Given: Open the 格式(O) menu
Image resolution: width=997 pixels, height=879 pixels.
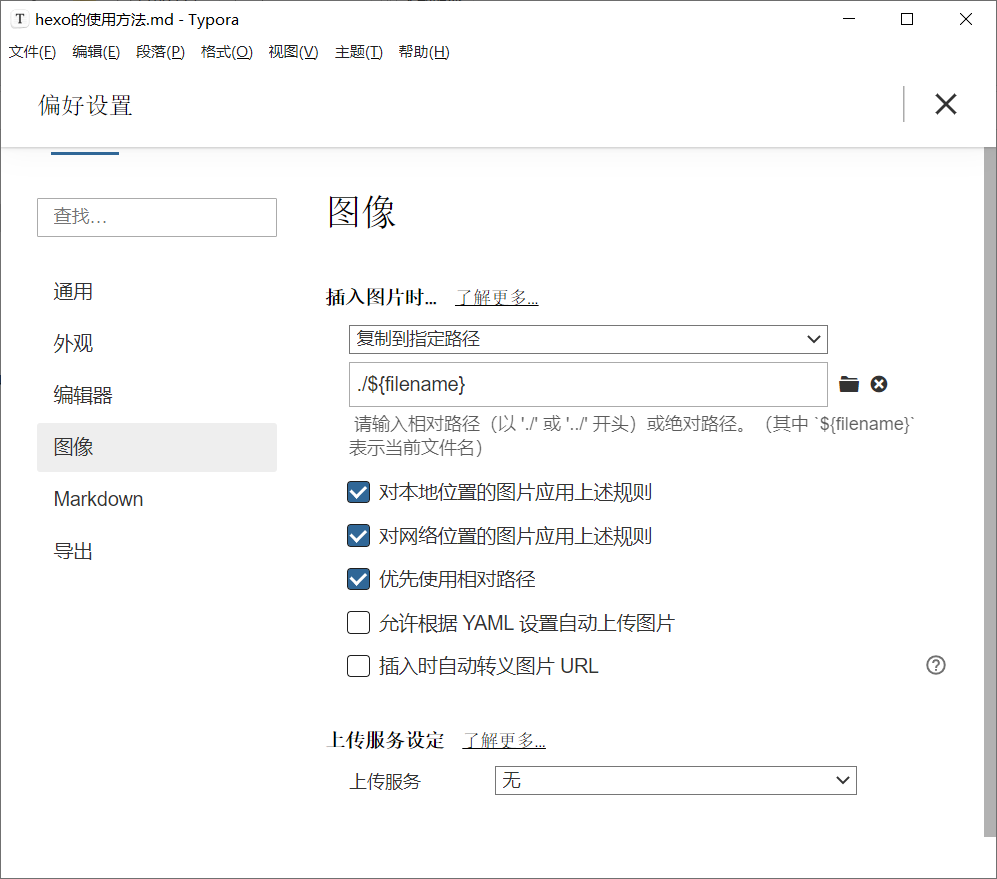Looking at the screenshot, I should 226,52.
